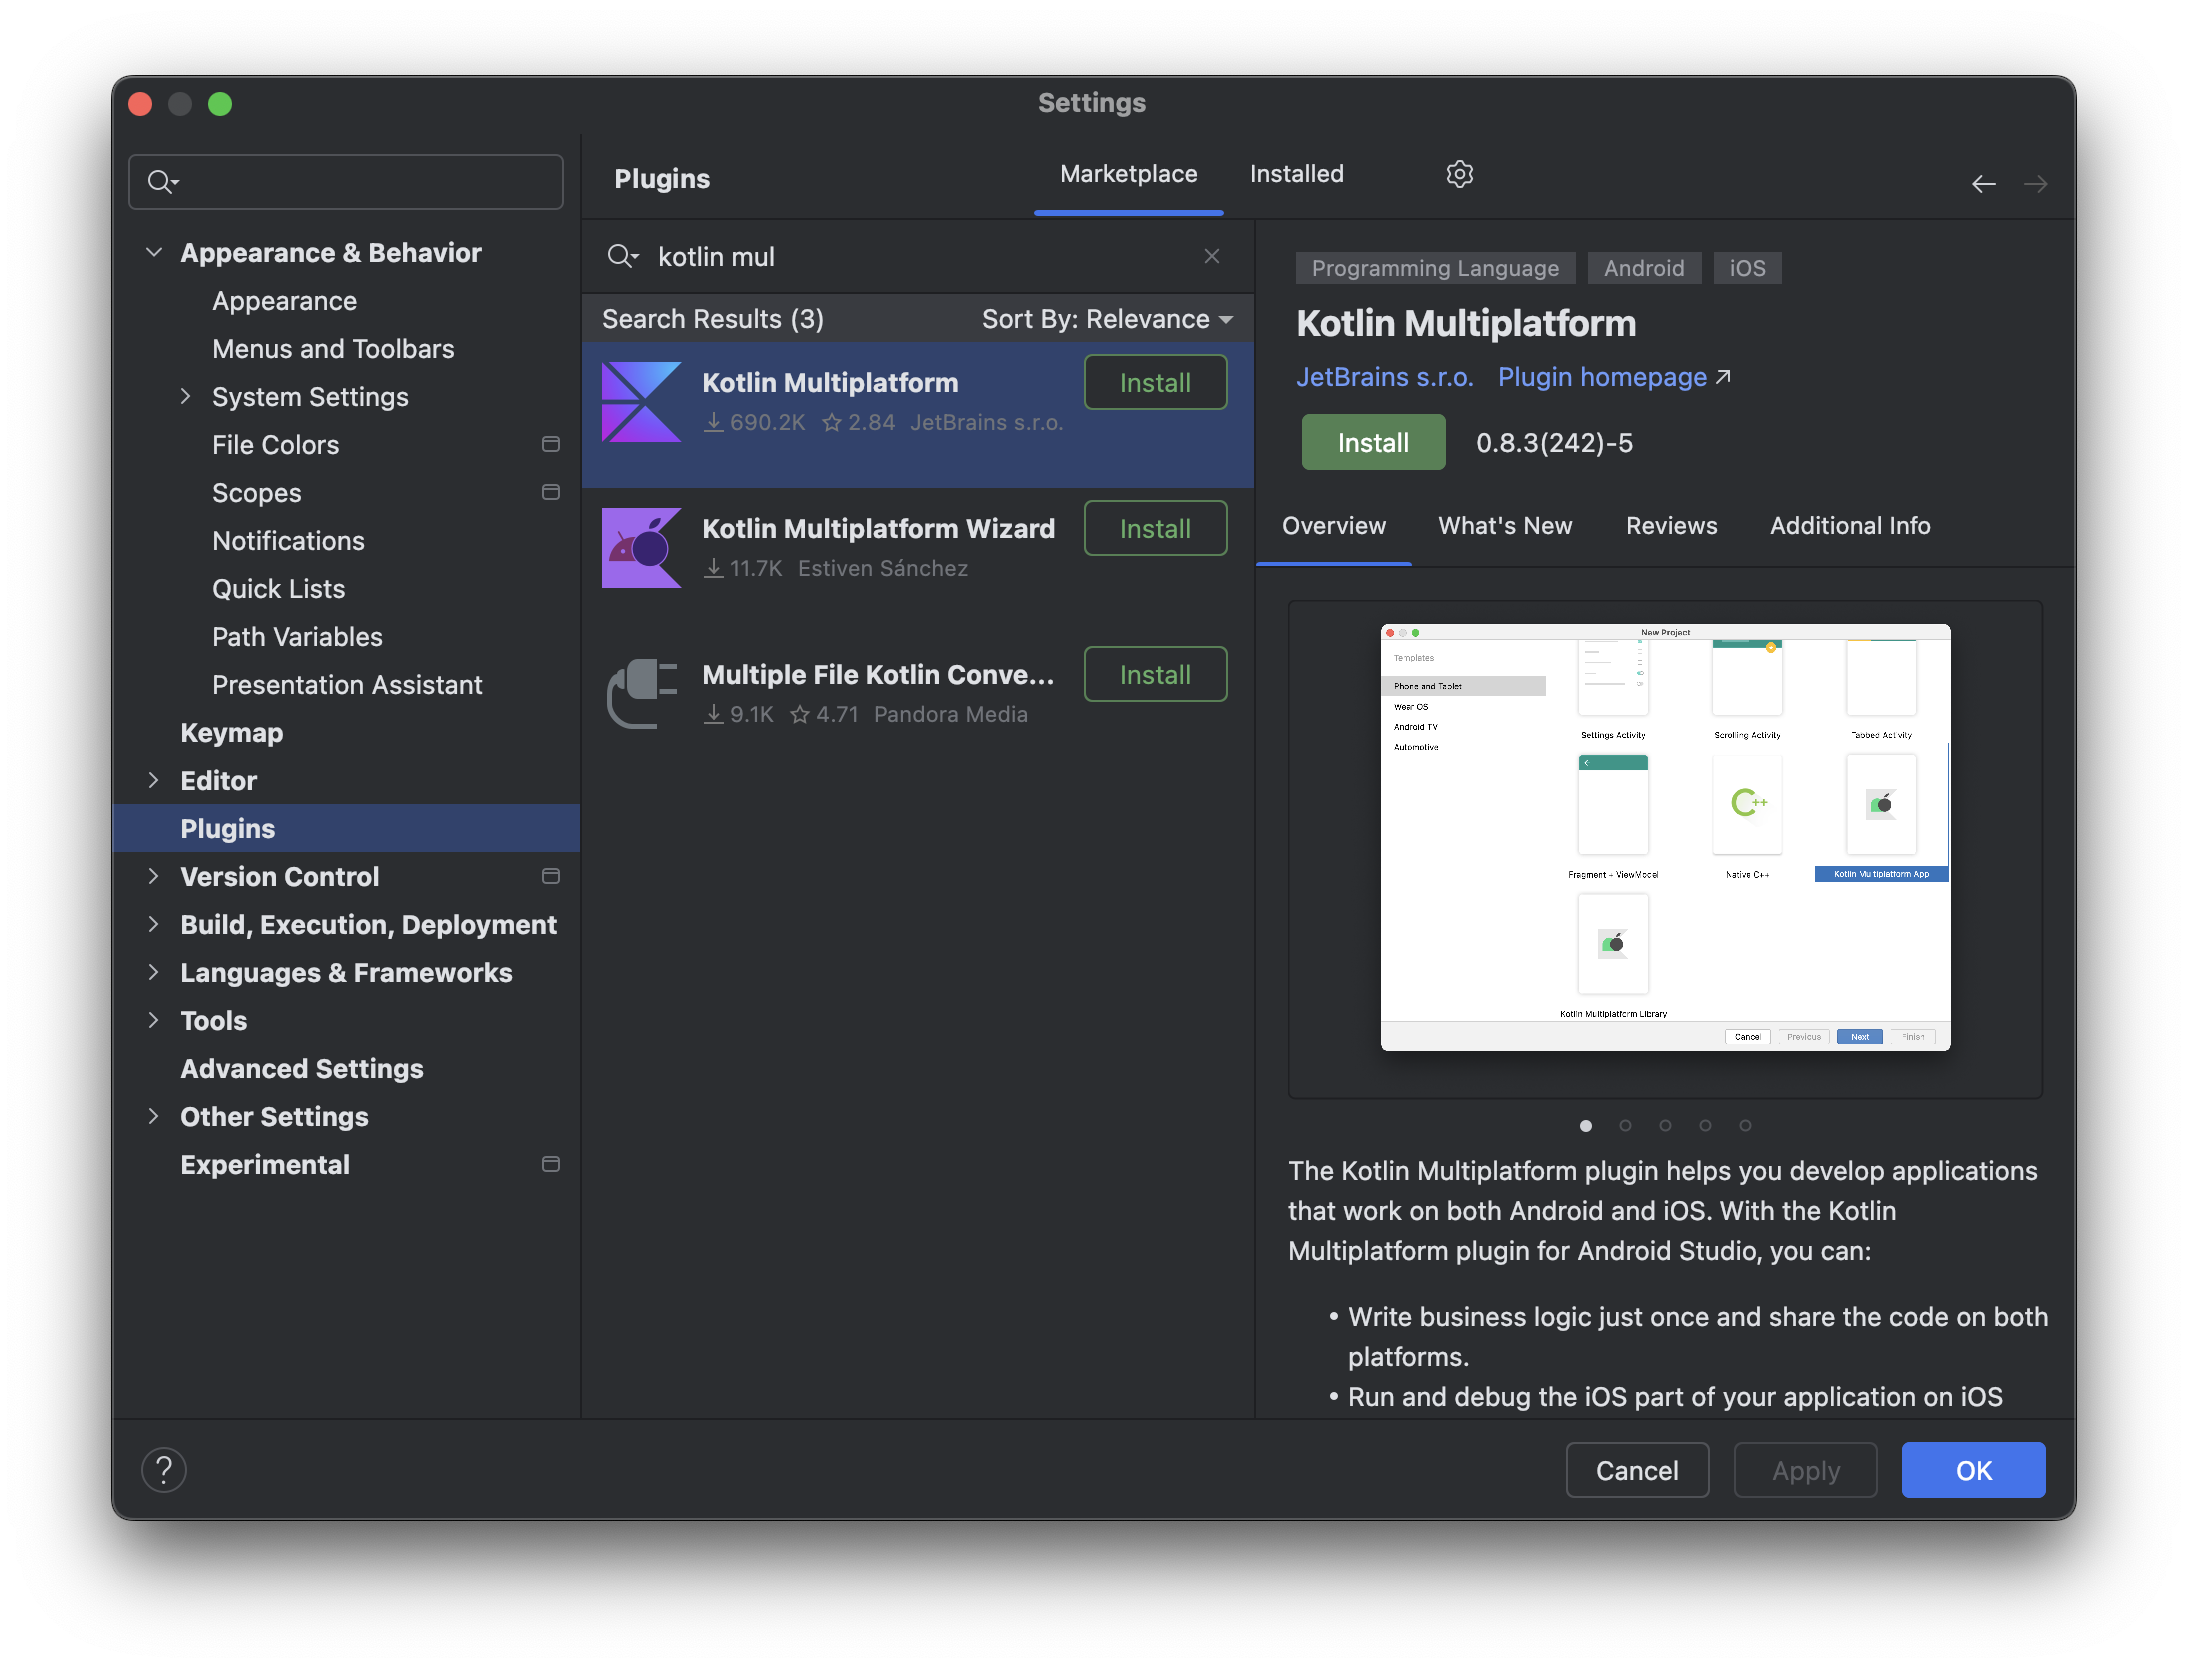Collapse the Appearance & Behavior section

(154, 252)
